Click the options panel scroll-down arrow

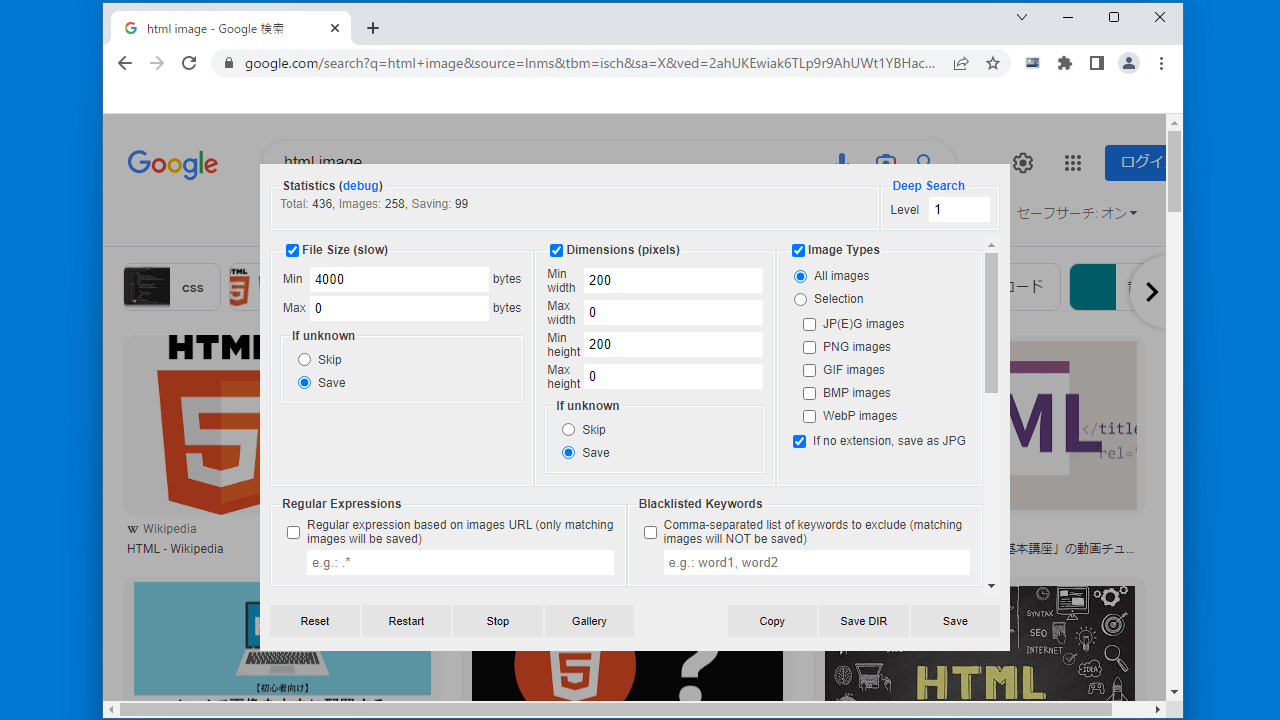coord(991,586)
